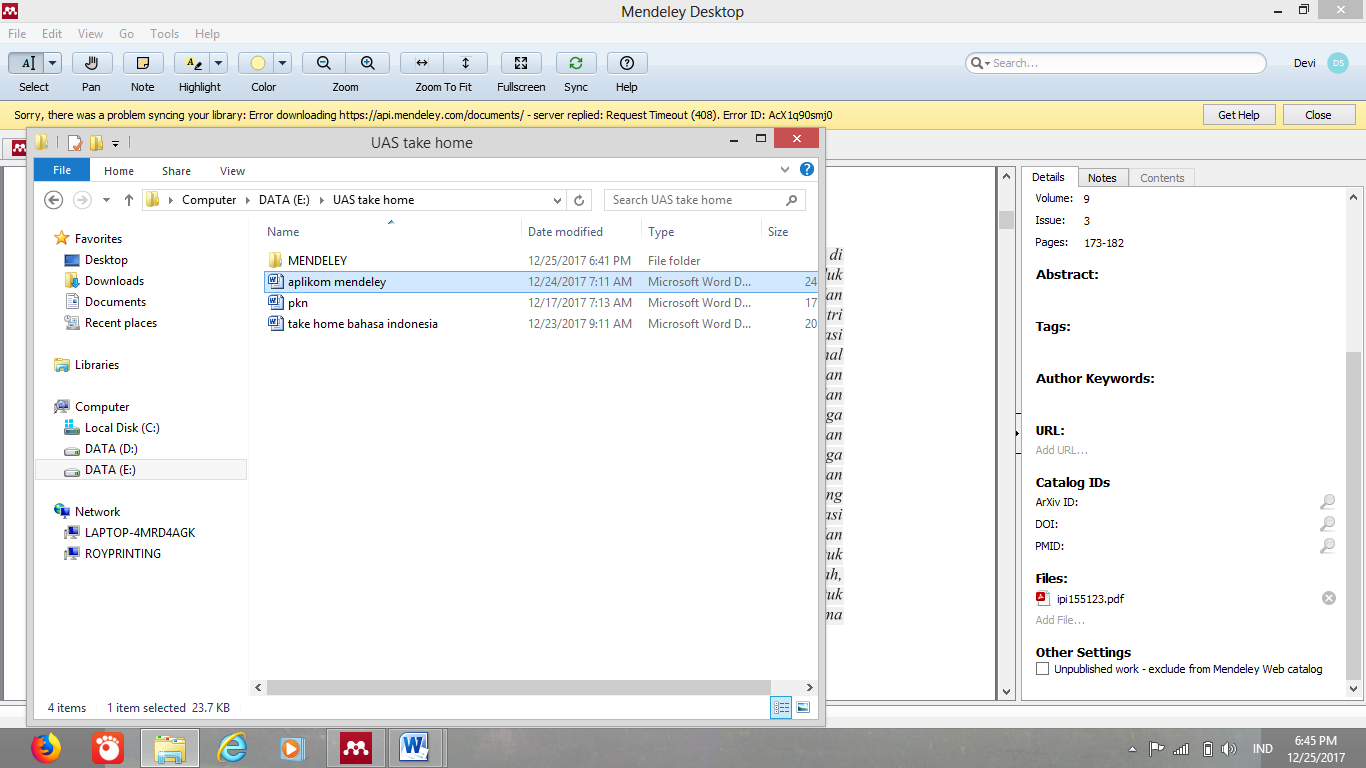
Task: Zoom in with the plus magnifier
Action: point(368,63)
